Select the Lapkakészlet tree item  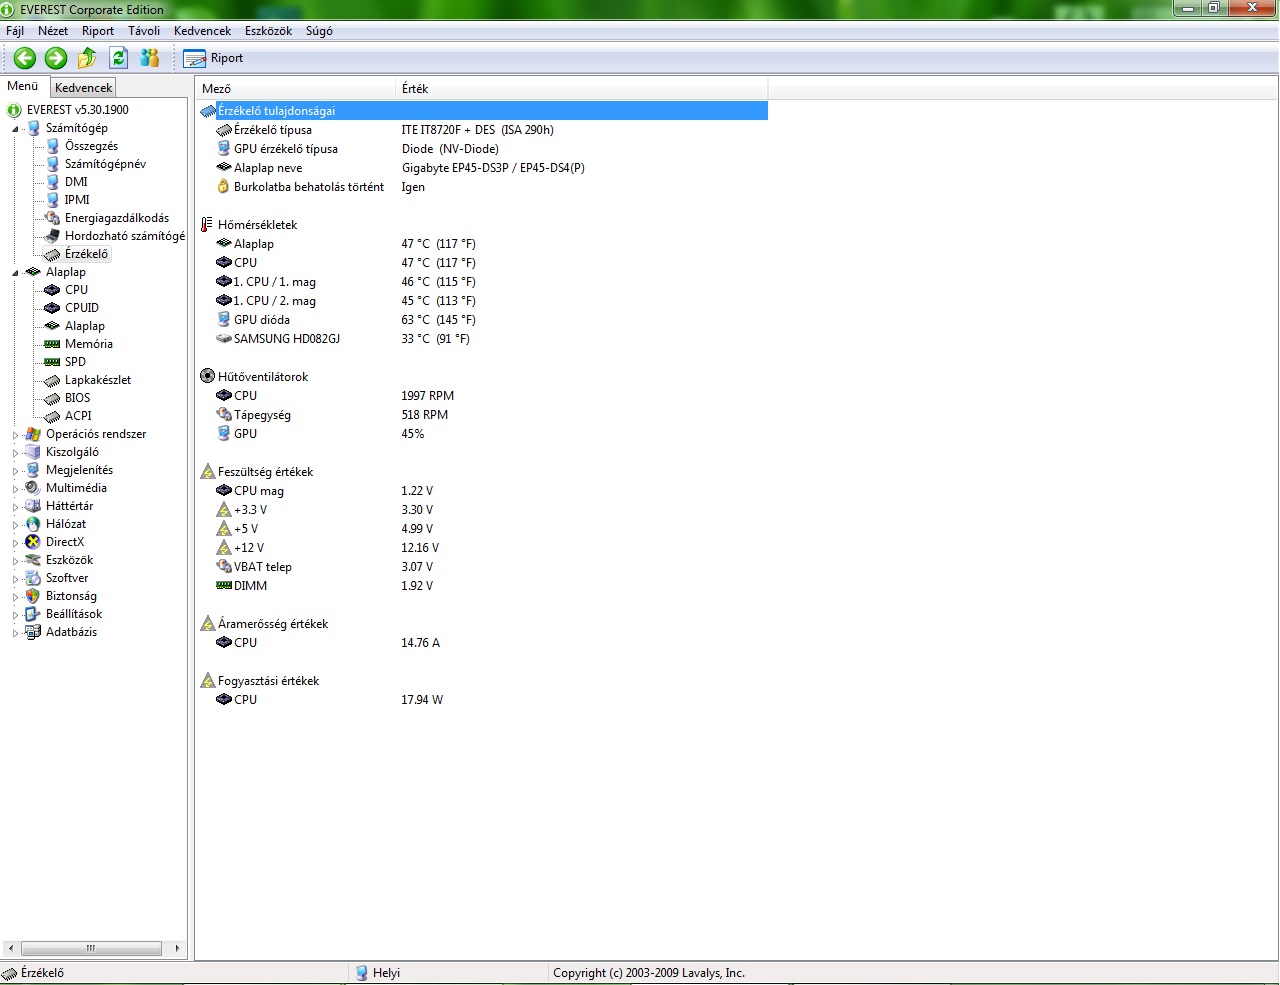[x=98, y=380]
